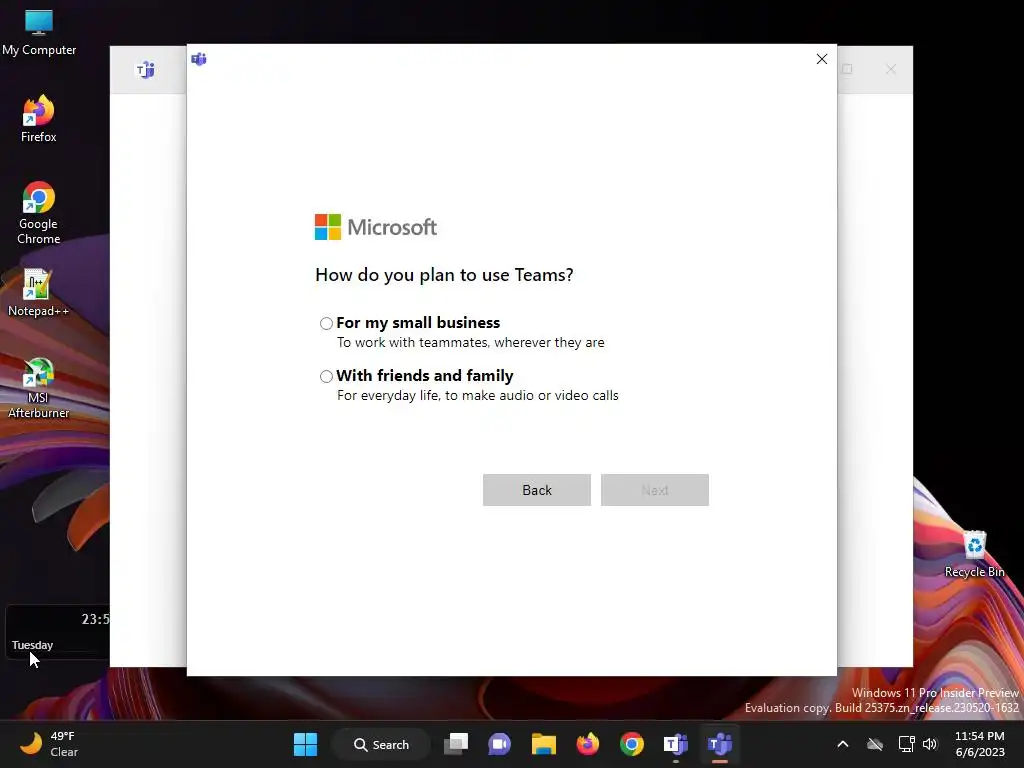Image resolution: width=1024 pixels, height=768 pixels.
Task: Launch Firefox from the taskbar
Action: 588,744
